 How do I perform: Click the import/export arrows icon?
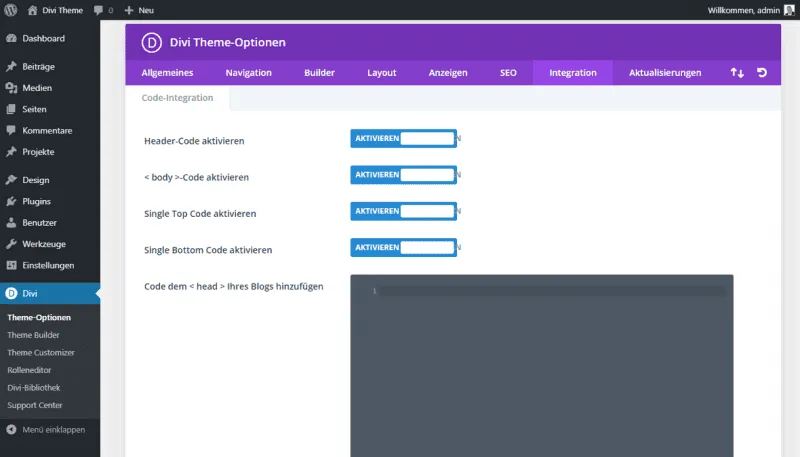(737, 72)
